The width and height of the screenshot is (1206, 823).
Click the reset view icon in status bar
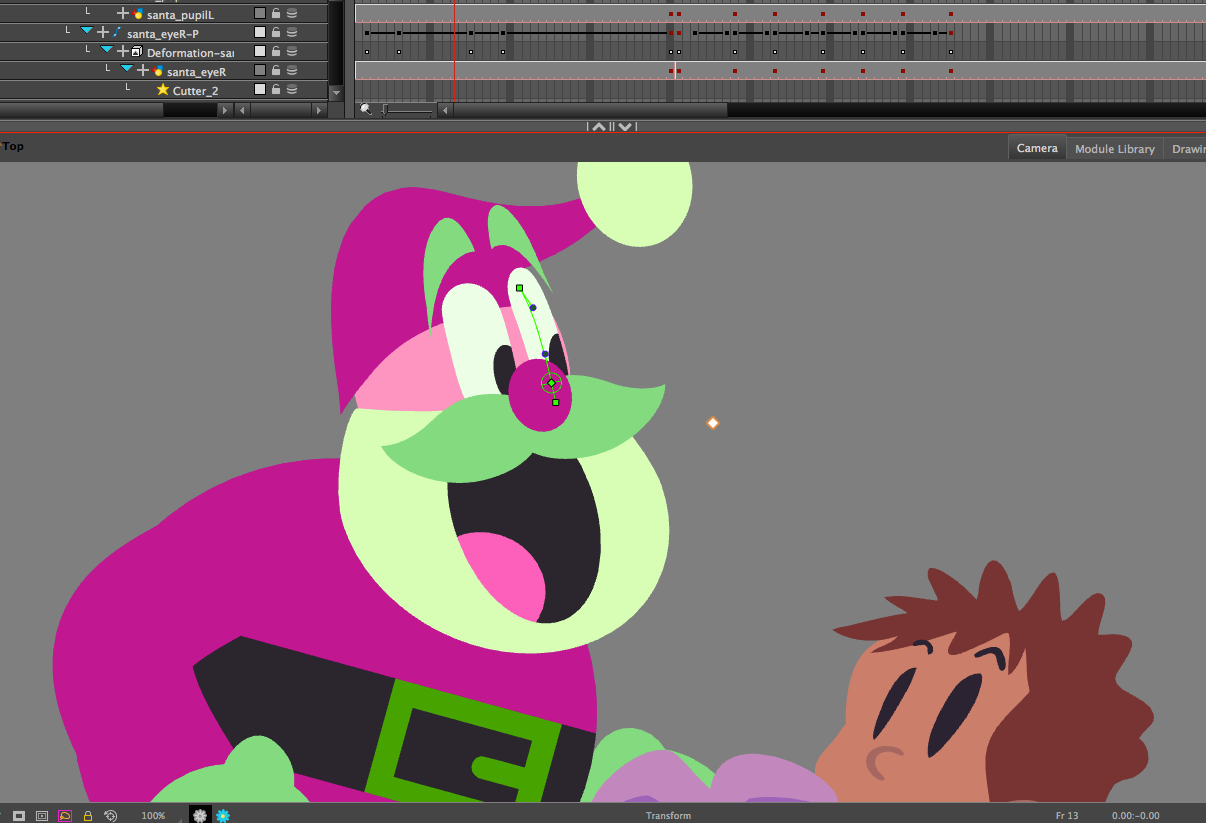pos(19,816)
